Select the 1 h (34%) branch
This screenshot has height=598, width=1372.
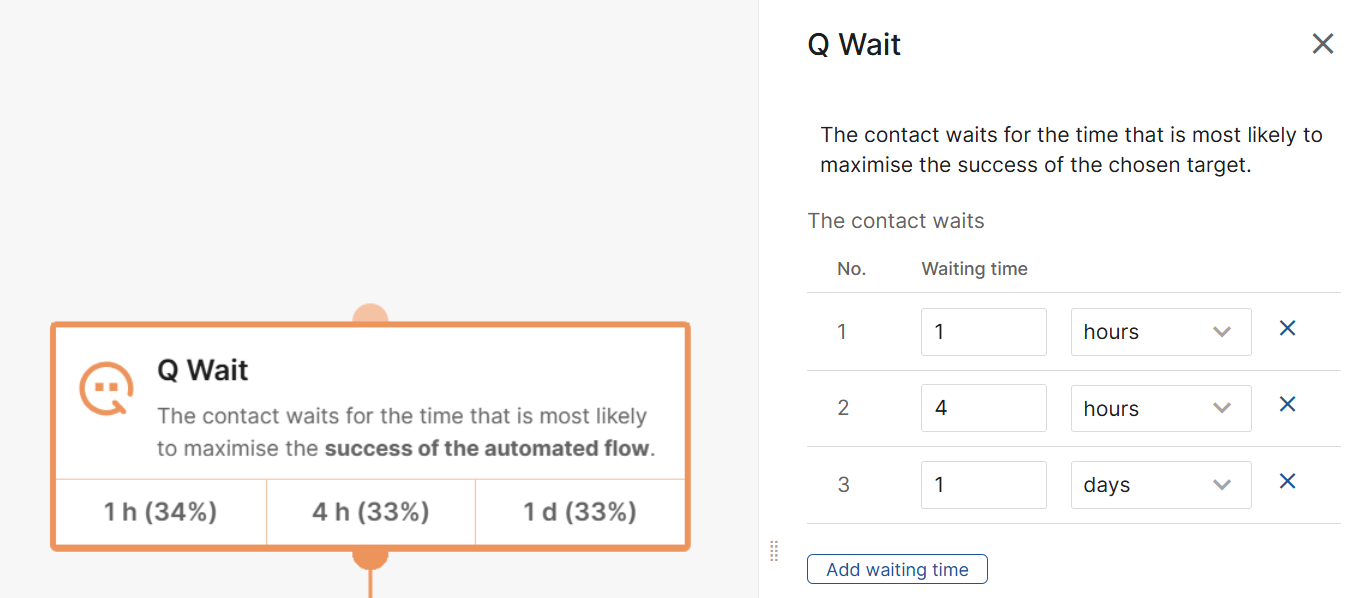coord(161,512)
